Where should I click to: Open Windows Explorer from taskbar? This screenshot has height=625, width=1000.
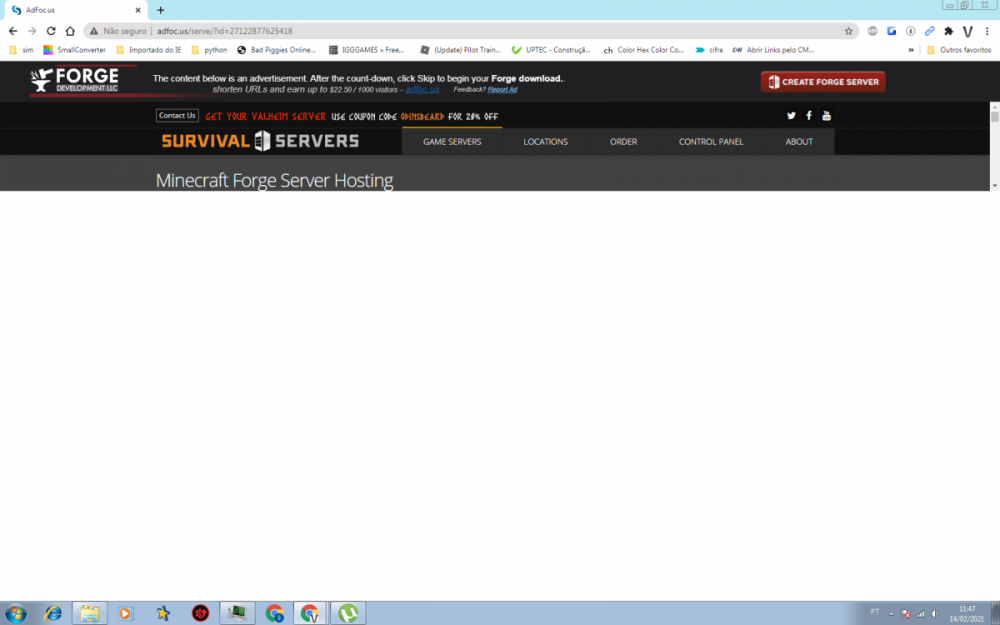pyautogui.click(x=89, y=614)
